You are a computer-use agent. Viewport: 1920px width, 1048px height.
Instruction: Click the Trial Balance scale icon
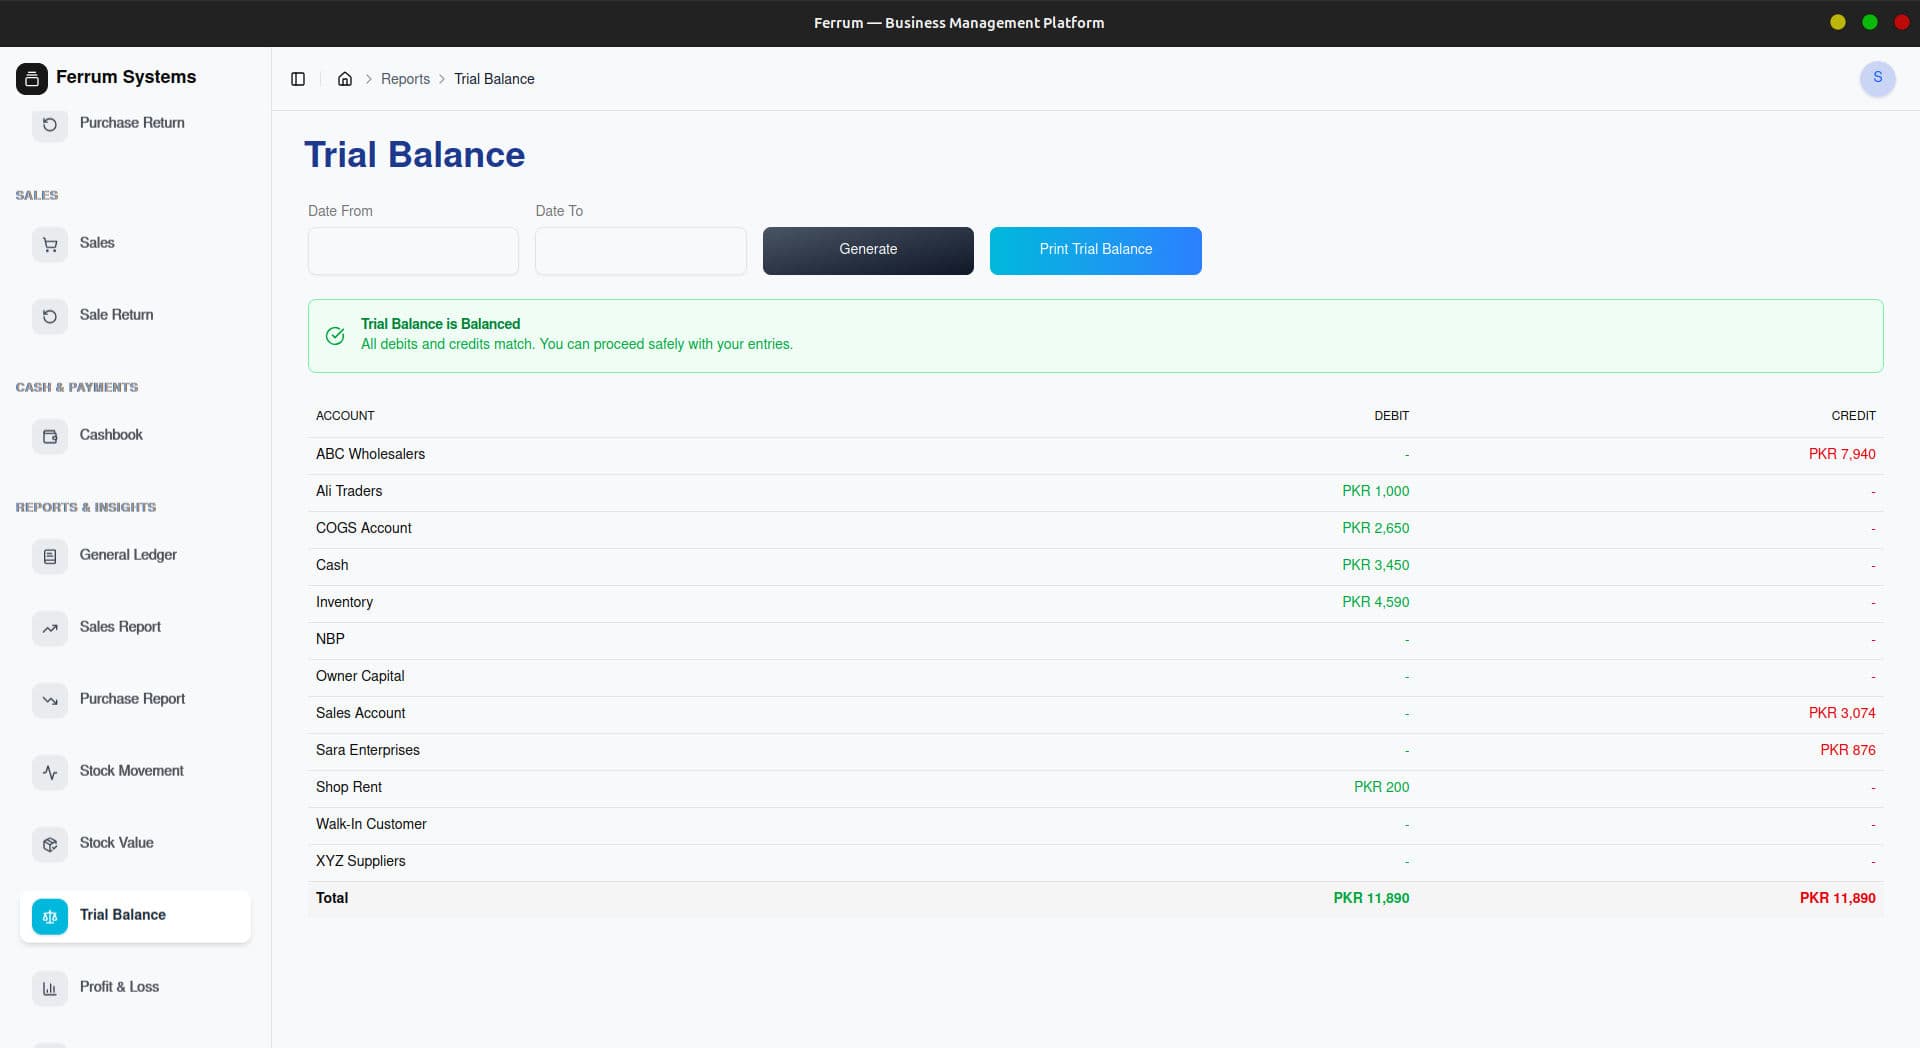point(50,916)
